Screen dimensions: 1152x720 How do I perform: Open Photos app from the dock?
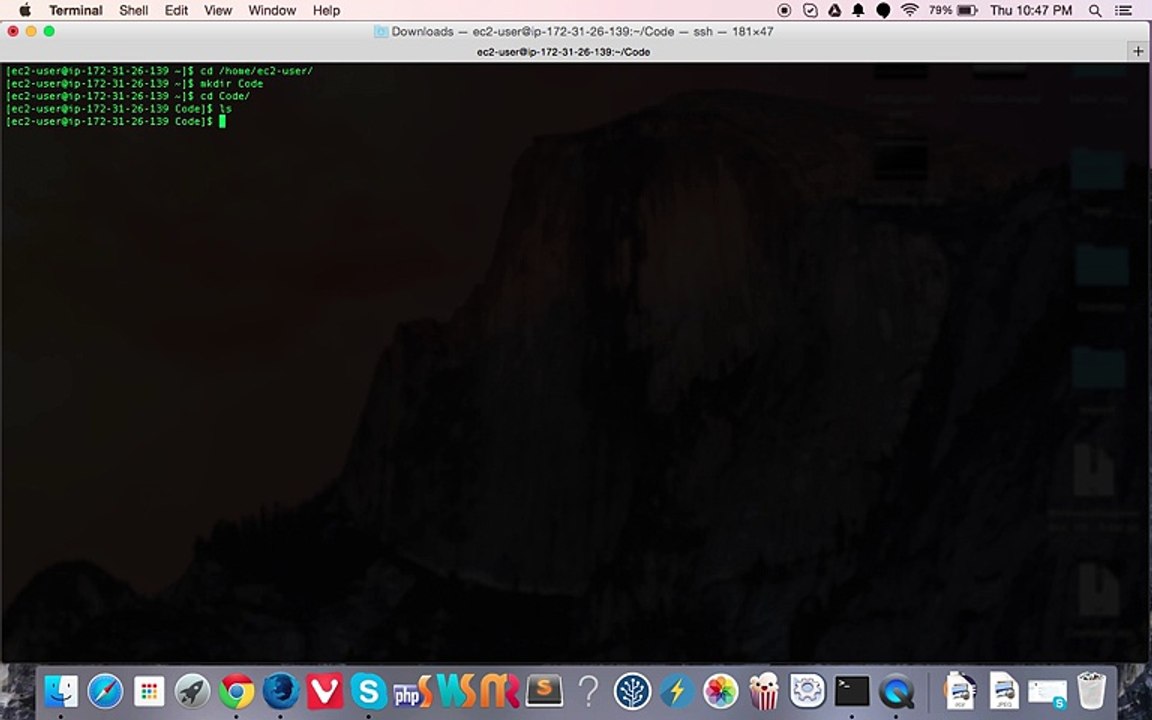click(721, 691)
